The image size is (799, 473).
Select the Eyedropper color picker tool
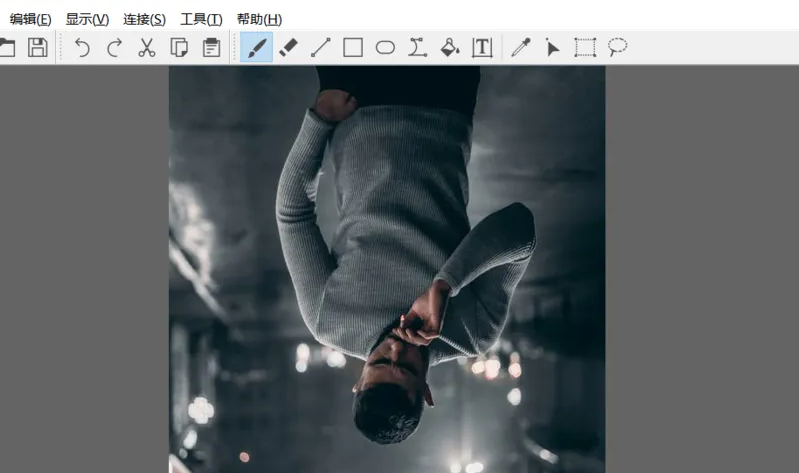click(520, 47)
